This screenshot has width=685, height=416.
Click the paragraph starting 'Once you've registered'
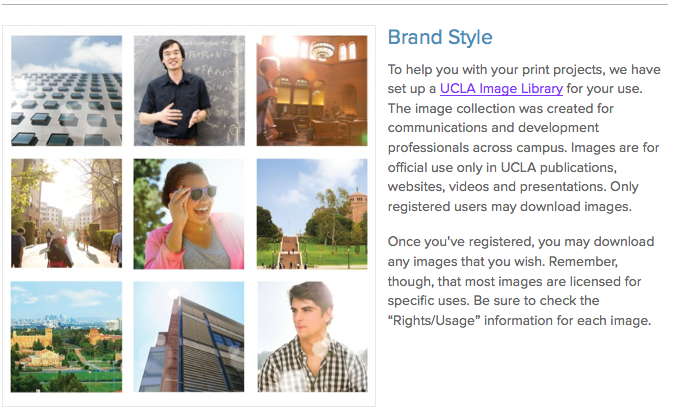[521, 281]
